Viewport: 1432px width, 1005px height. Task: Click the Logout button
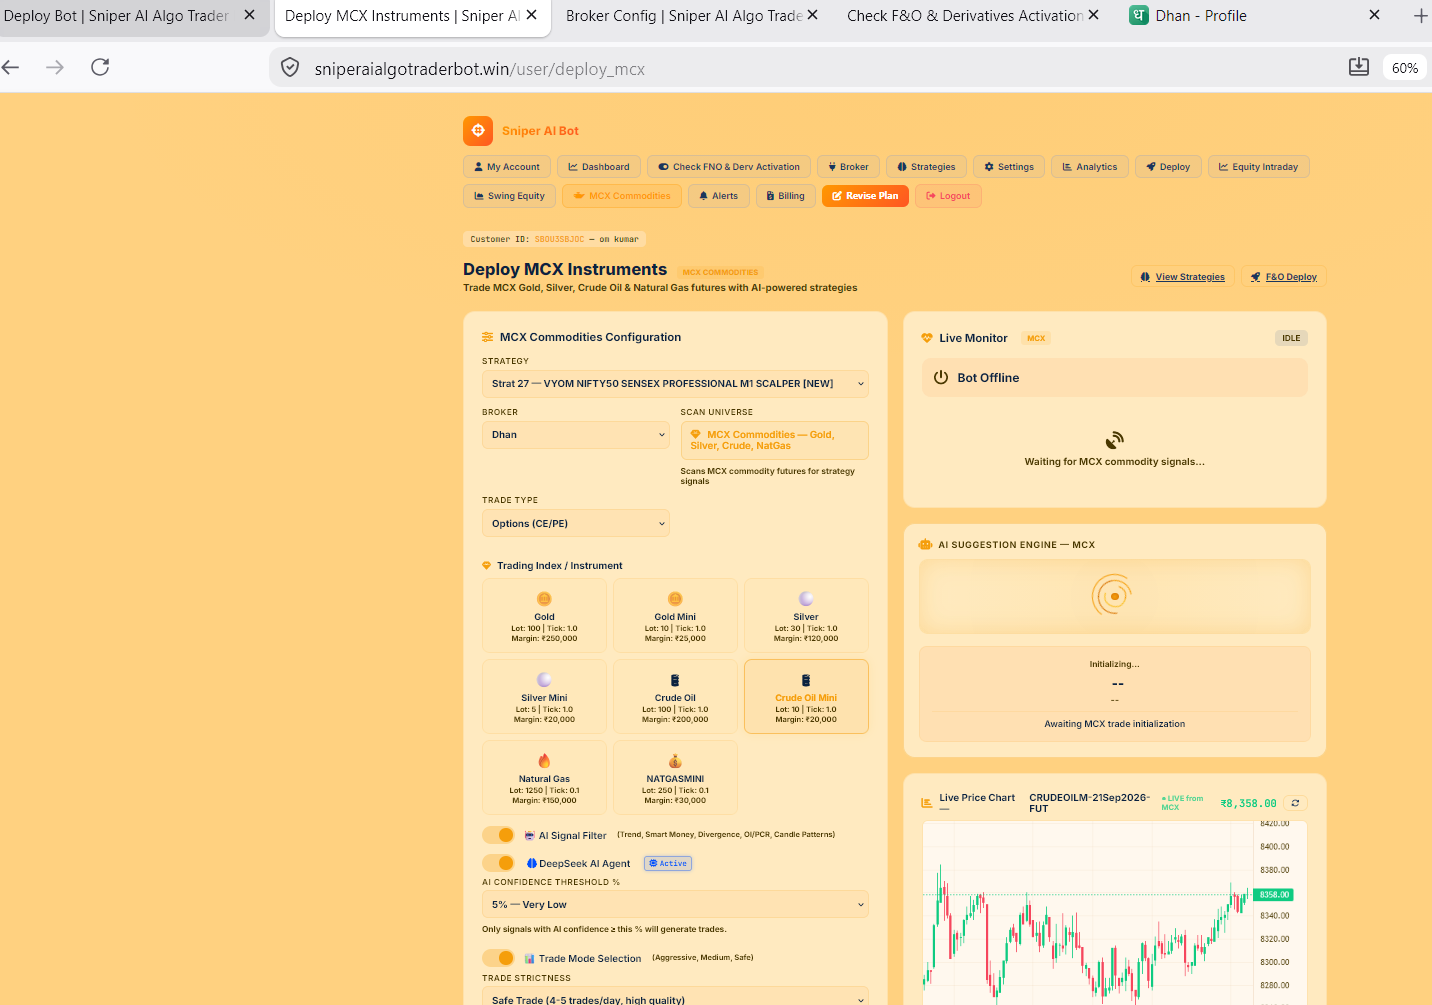(x=948, y=196)
